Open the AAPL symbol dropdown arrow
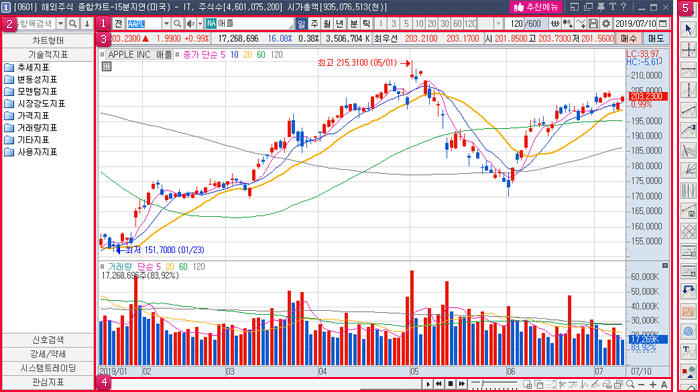The image size is (700, 392). click(166, 23)
